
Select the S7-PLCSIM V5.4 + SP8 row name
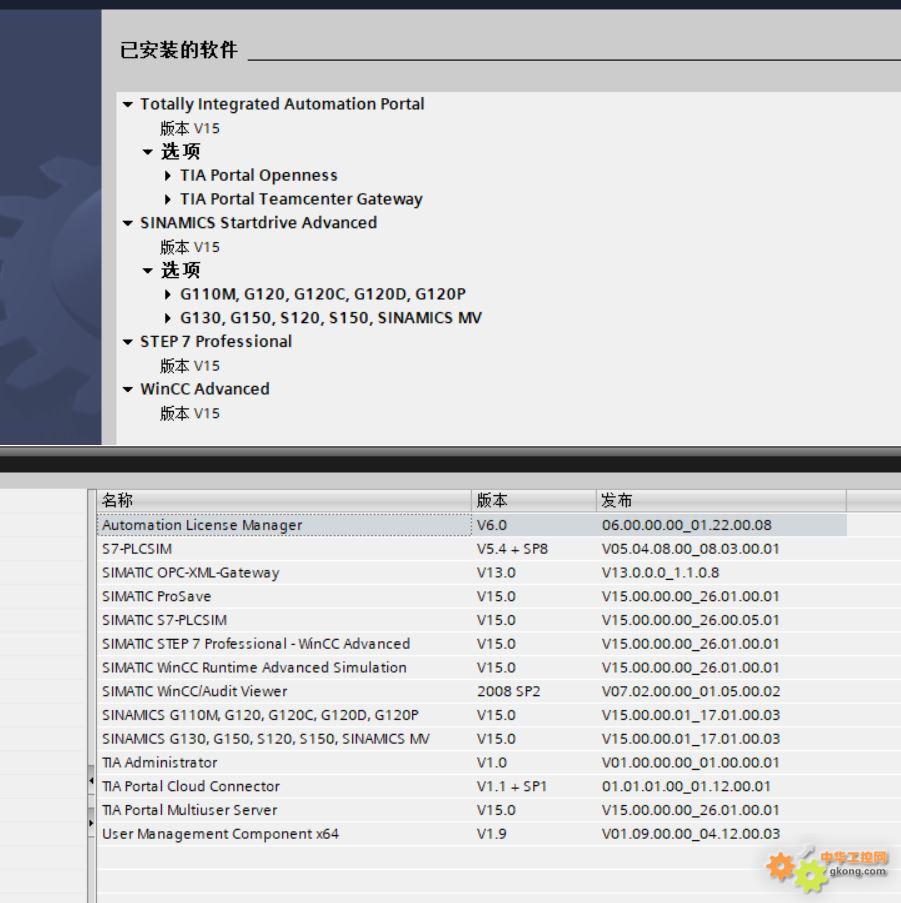pyautogui.click(x=137, y=549)
